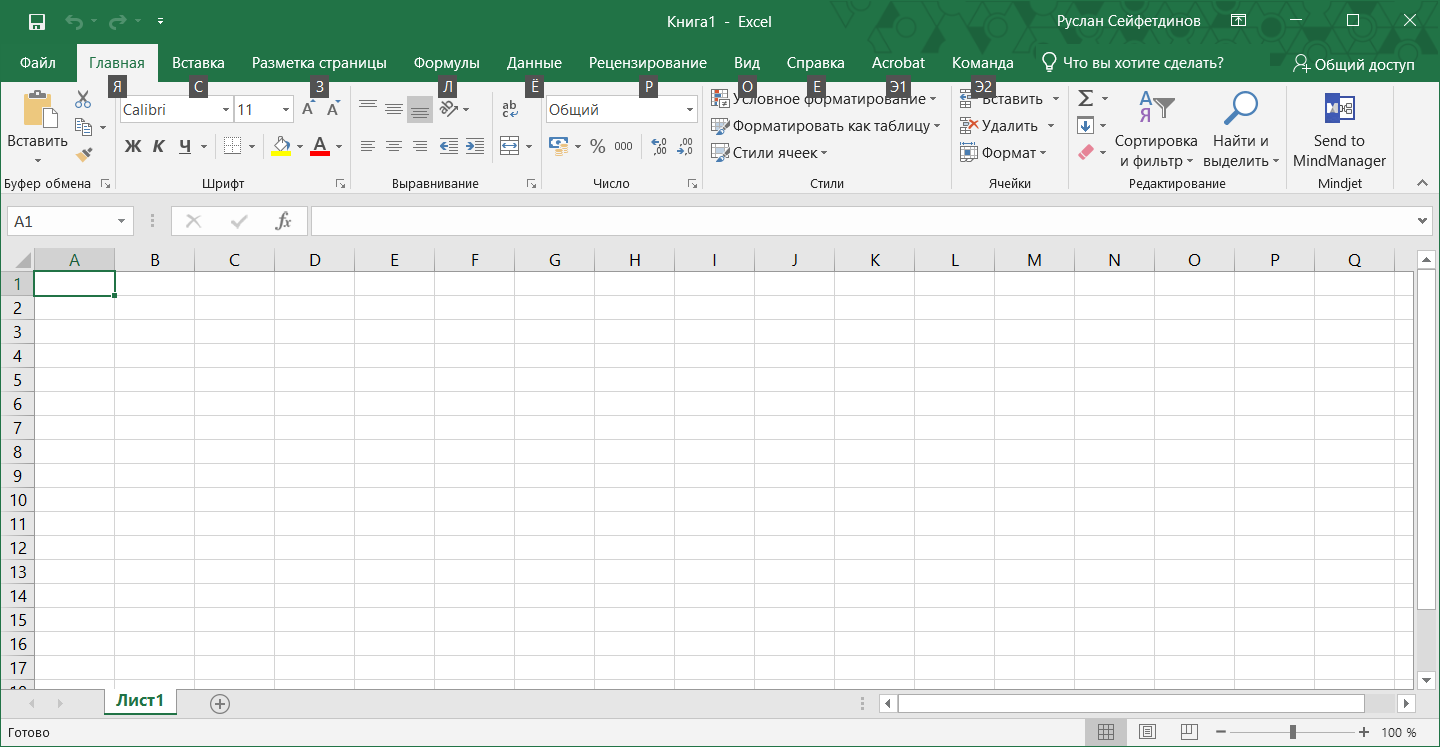Decrease decimal places
1440x747 pixels.
click(685, 146)
